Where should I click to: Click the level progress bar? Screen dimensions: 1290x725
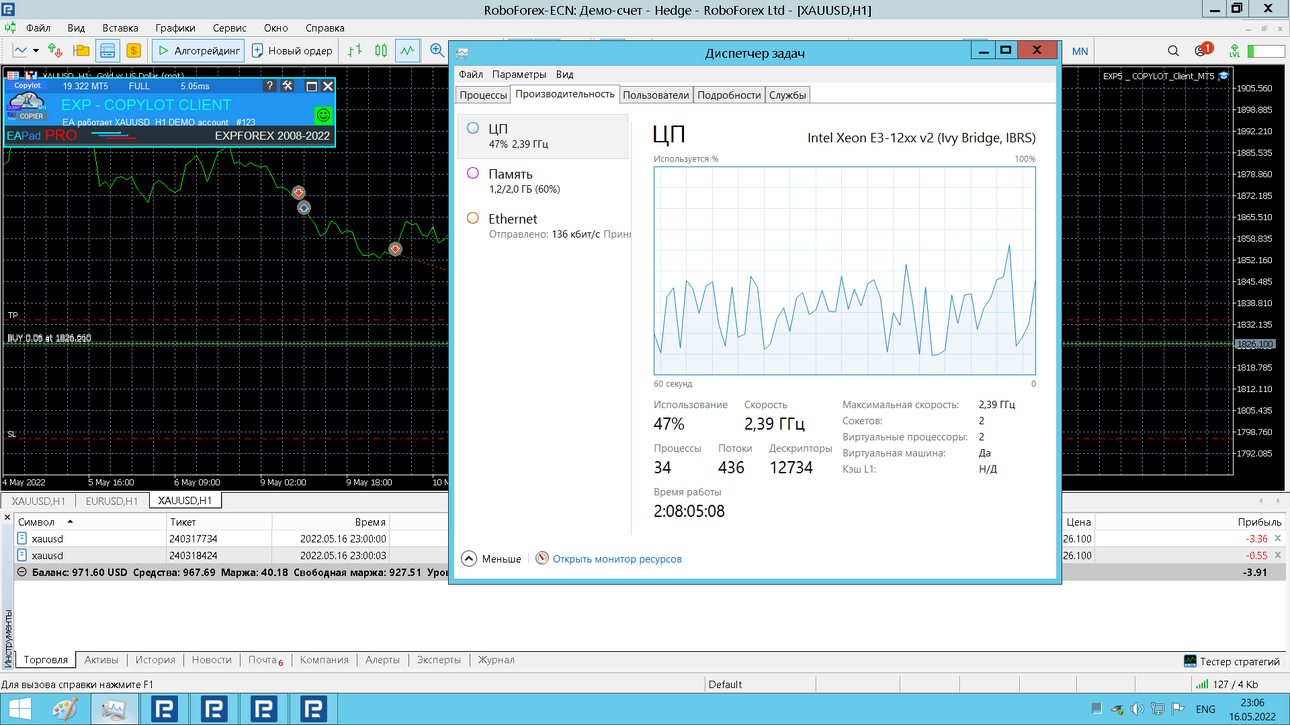tap(1265, 51)
